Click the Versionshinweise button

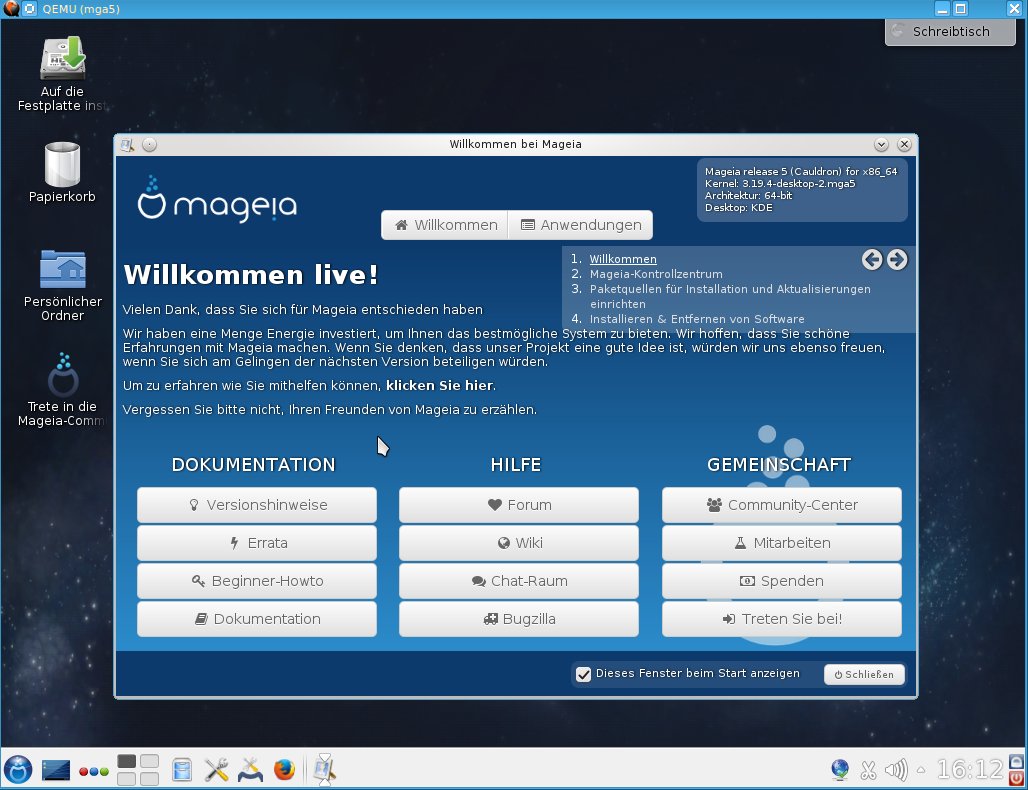coord(257,505)
